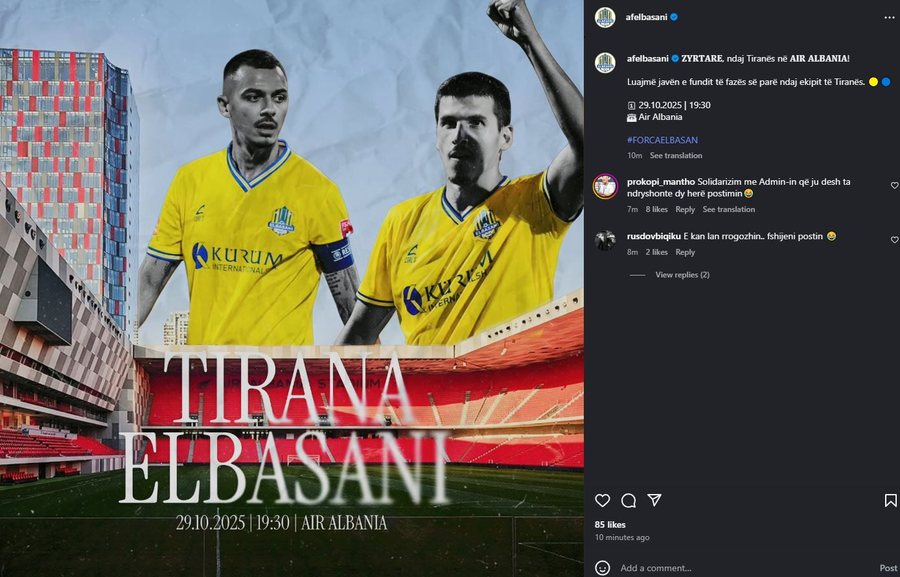This screenshot has height=577, width=900.
Task: Click the Tirana Elbasani match poster image
Action: point(292,288)
